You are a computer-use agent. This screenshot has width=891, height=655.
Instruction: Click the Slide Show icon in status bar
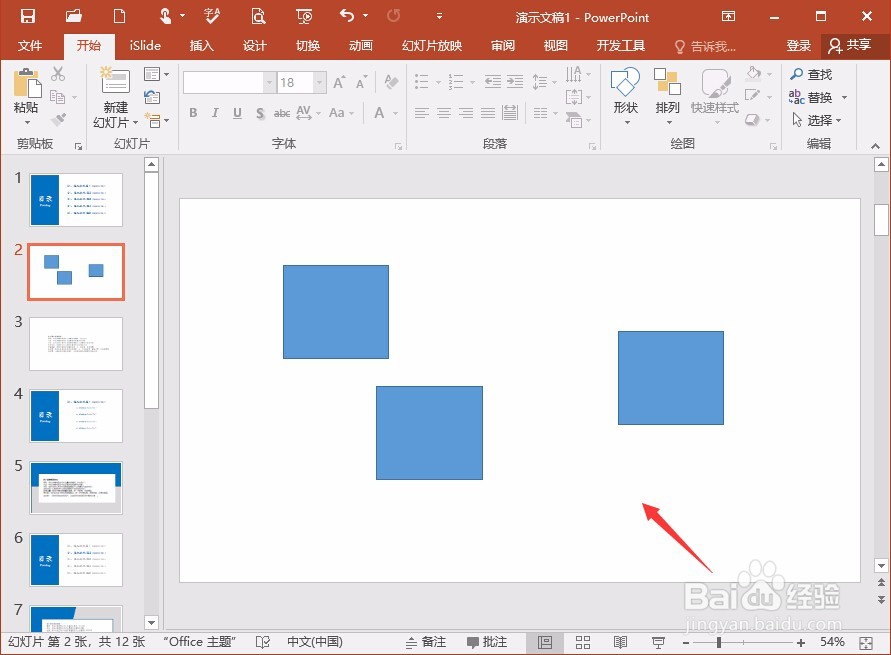coord(658,643)
